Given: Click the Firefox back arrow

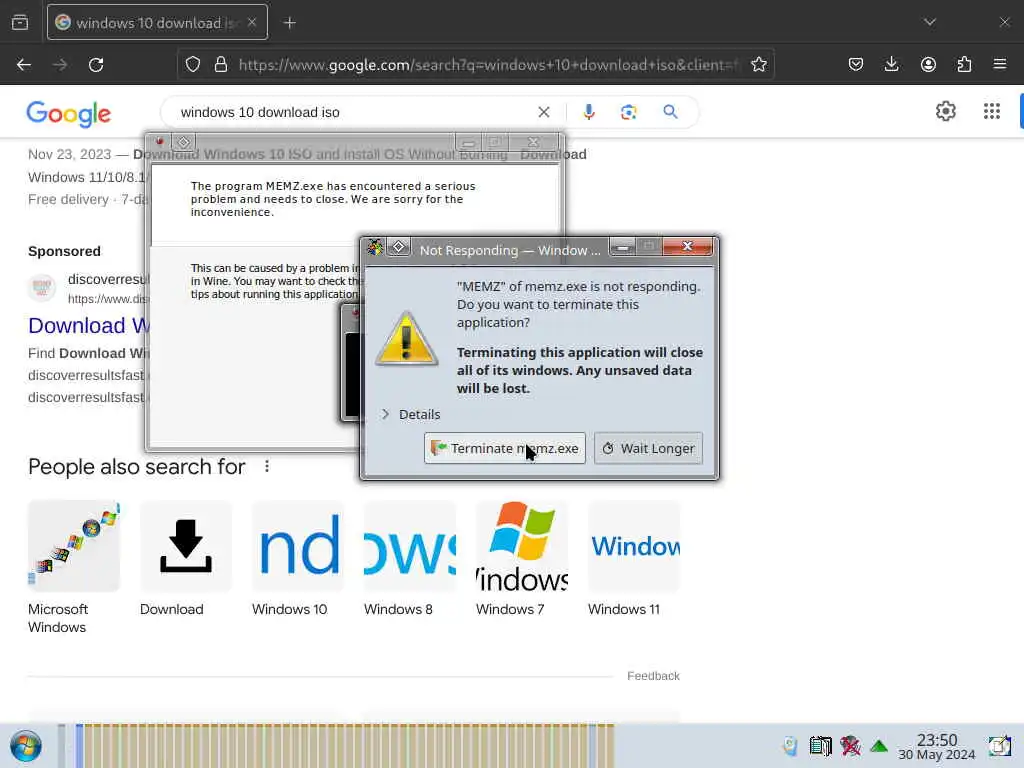Looking at the screenshot, I should (x=24, y=65).
